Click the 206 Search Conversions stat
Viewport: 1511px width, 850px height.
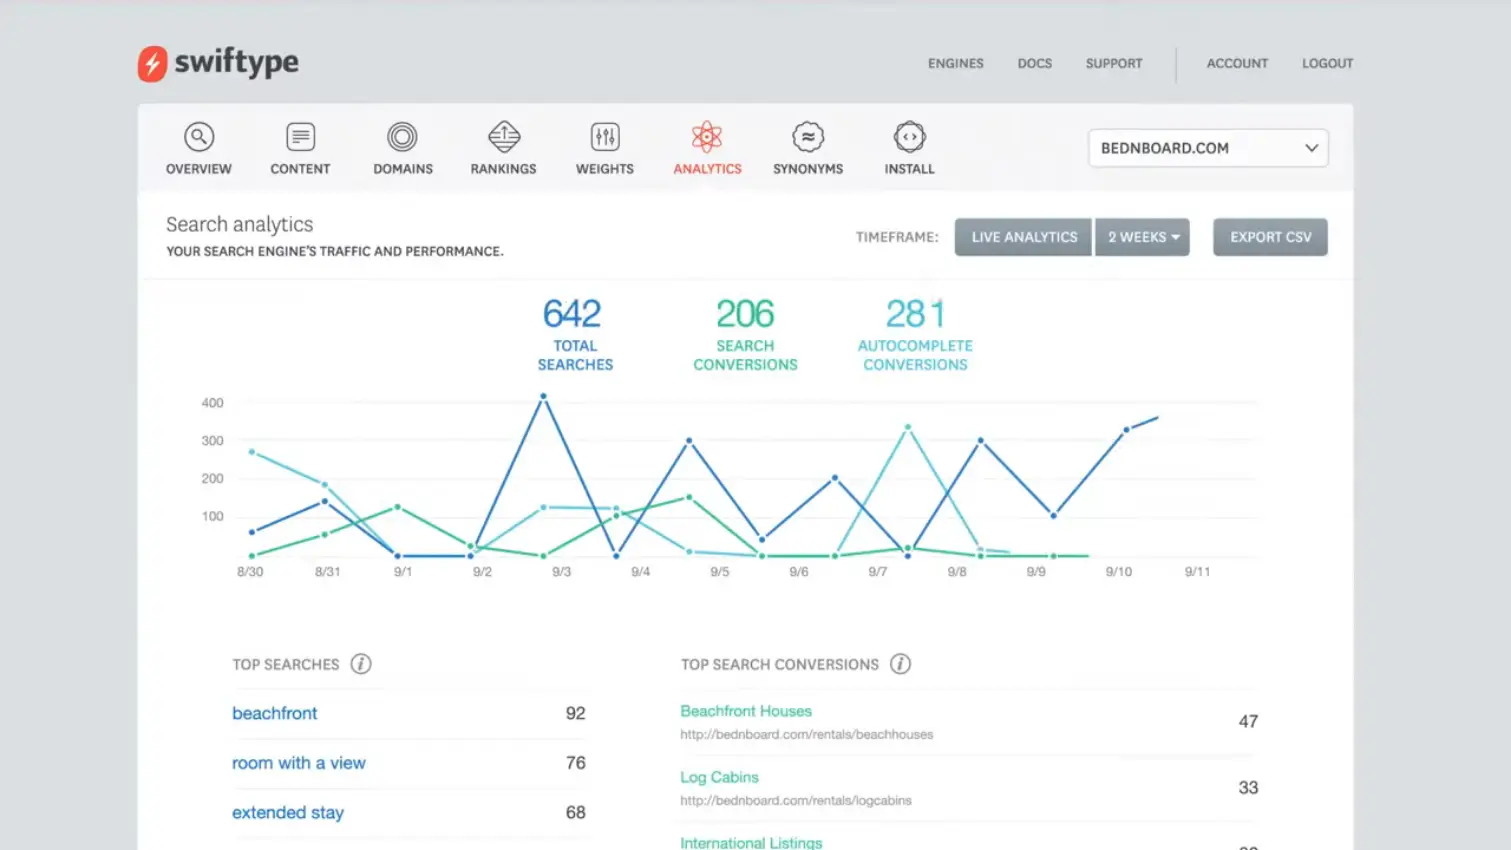tap(745, 335)
